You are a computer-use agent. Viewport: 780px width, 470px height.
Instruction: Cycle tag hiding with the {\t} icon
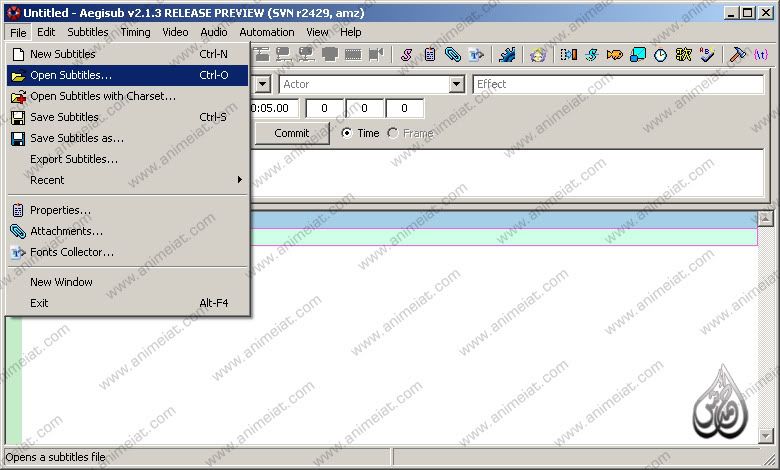pos(761,55)
